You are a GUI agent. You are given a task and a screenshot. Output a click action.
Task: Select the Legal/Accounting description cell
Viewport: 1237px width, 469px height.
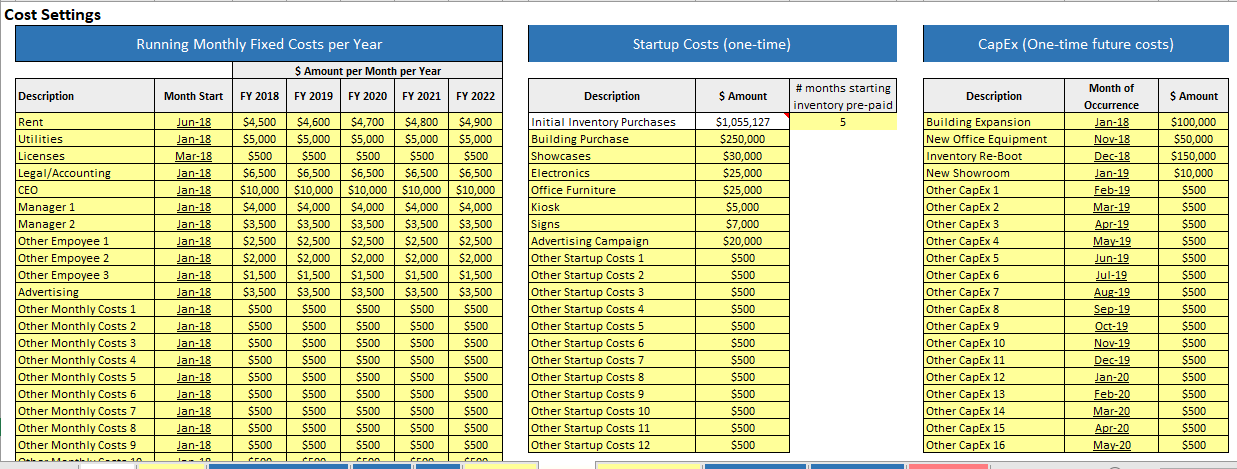coord(84,173)
